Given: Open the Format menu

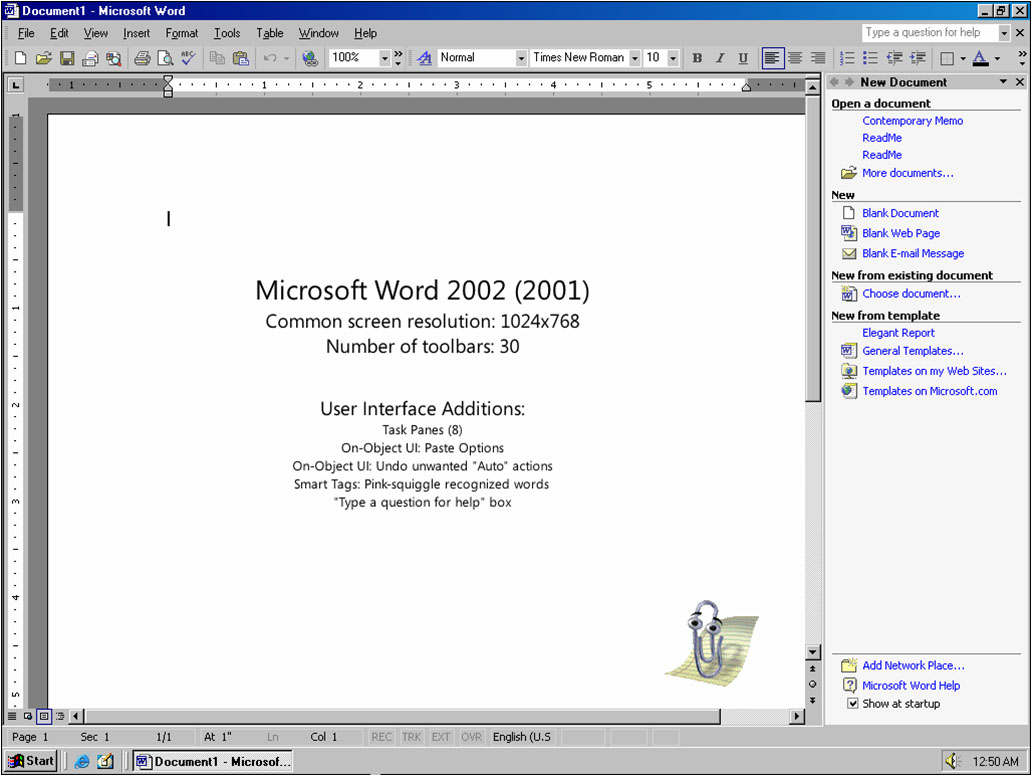Looking at the screenshot, I should (181, 33).
